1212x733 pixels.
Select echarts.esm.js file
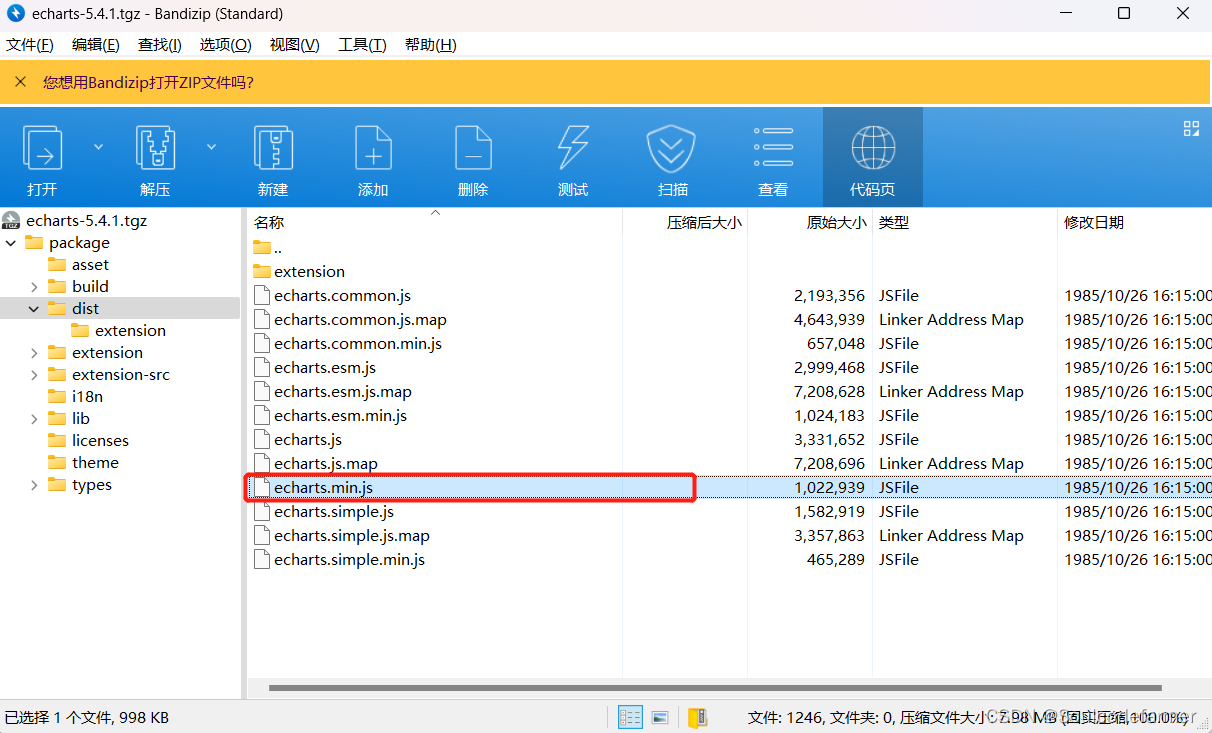(314, 367)
